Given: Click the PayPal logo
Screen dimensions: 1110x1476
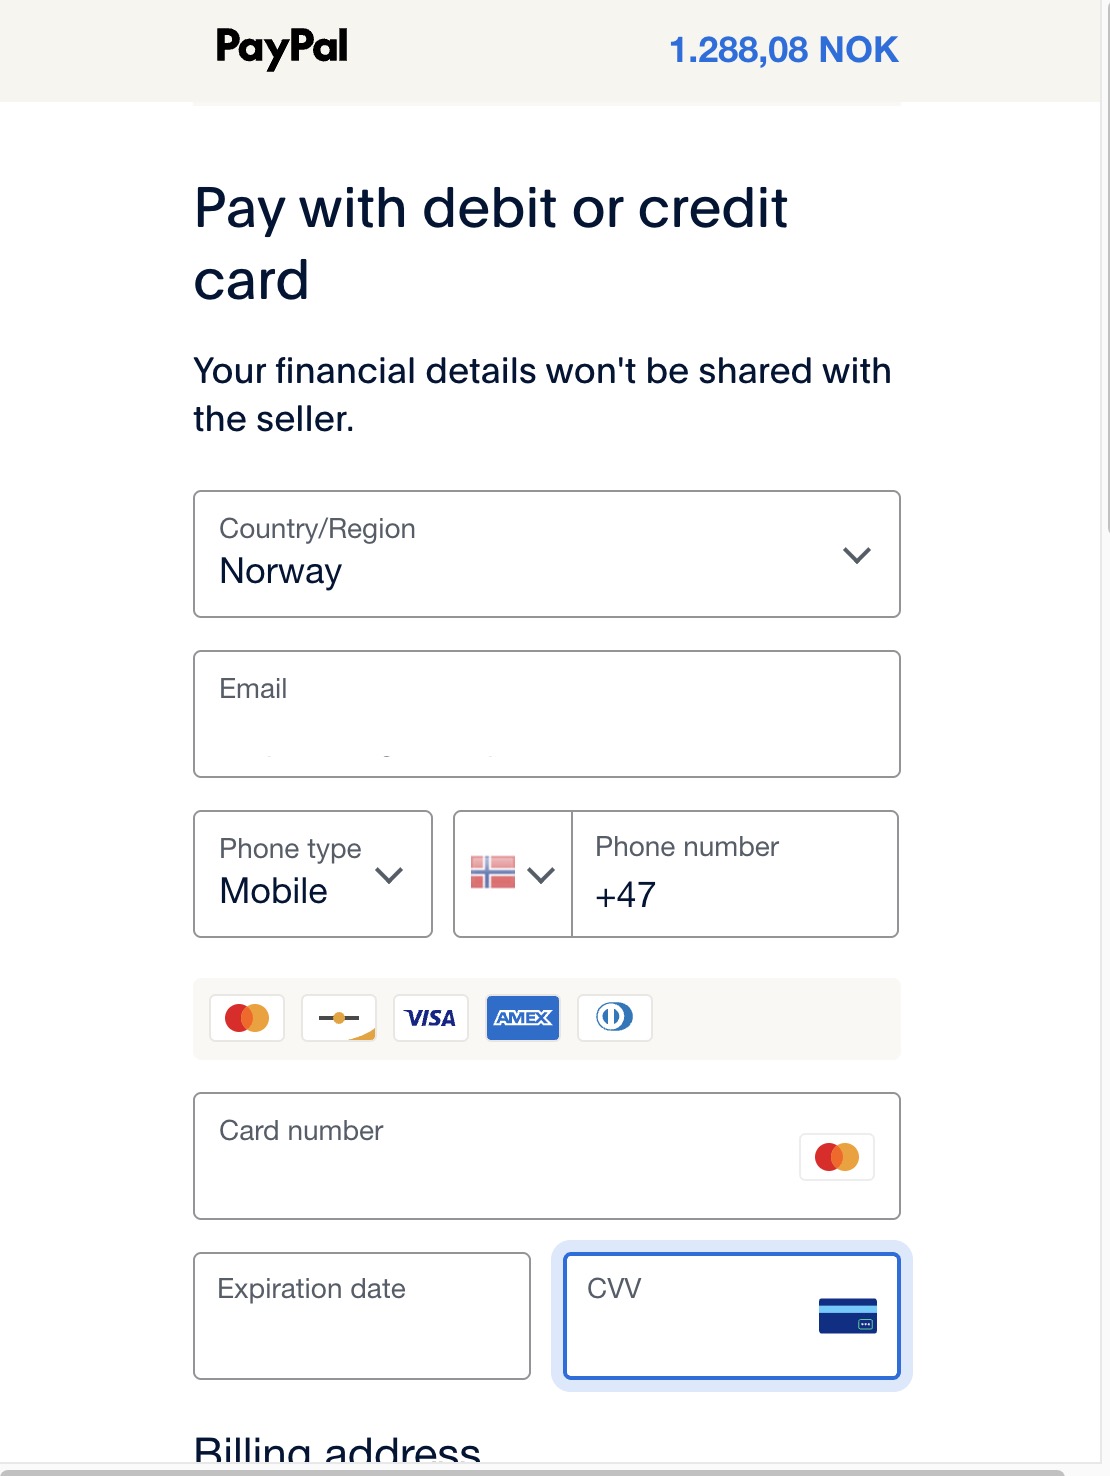Looking at the screenshot, I should coord(282,48).
